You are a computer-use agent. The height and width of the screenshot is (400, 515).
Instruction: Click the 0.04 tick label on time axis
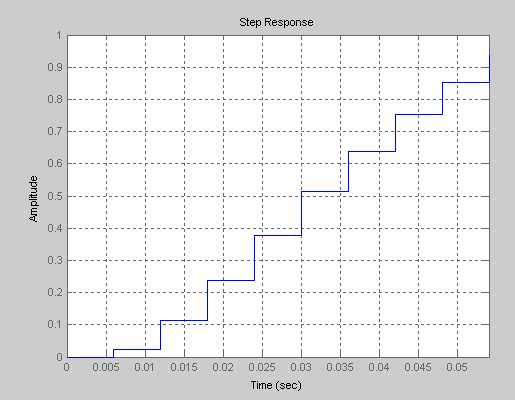coord(379,367)
